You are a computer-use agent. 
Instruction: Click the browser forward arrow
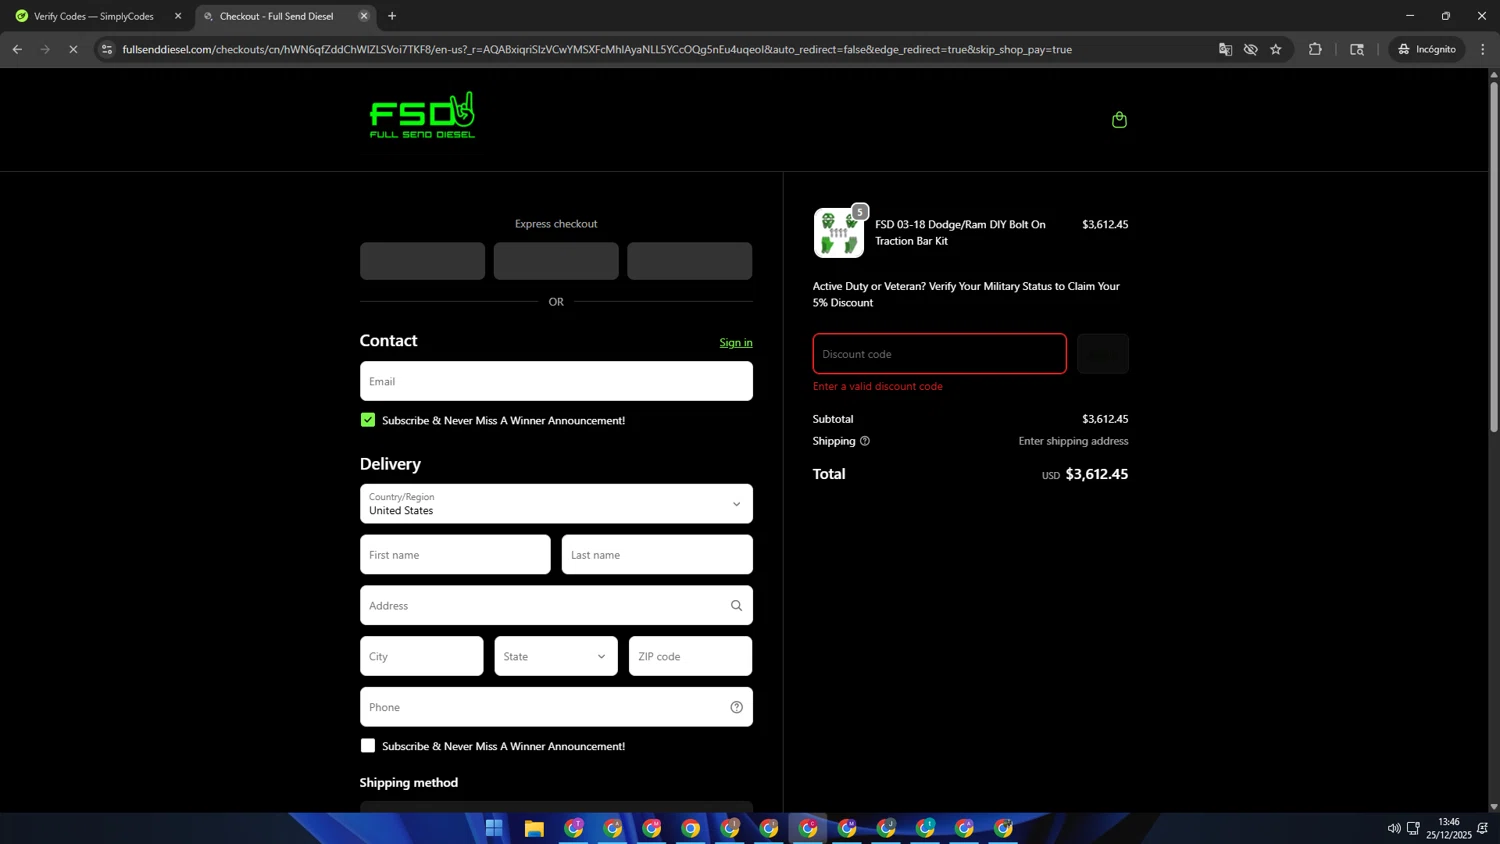(45, 49)
